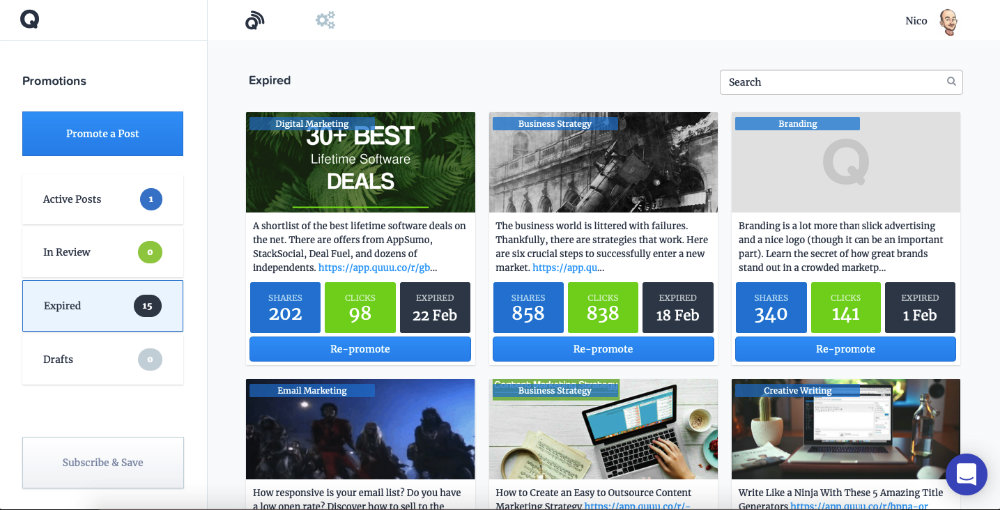
Task: Focus the Search input field
Action: point(841,82)
